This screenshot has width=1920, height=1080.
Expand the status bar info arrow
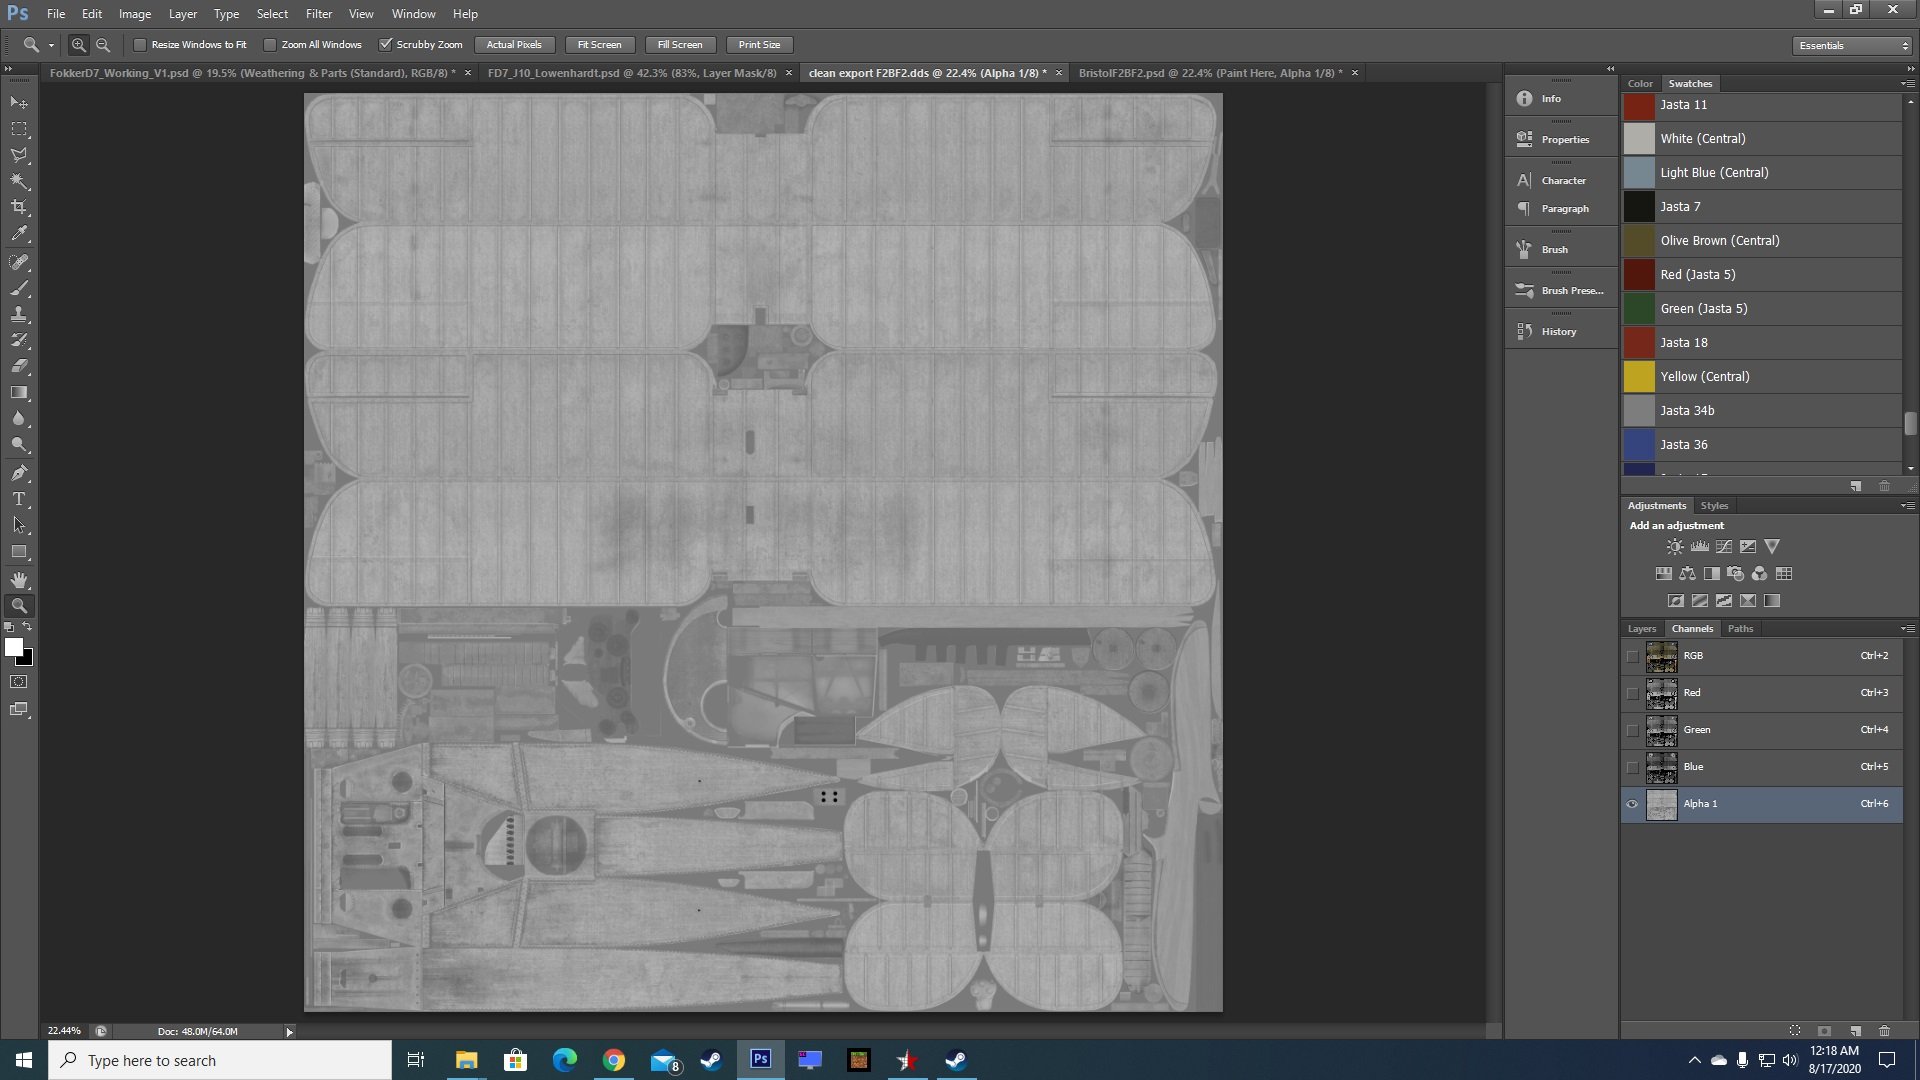coord(289,1031)
